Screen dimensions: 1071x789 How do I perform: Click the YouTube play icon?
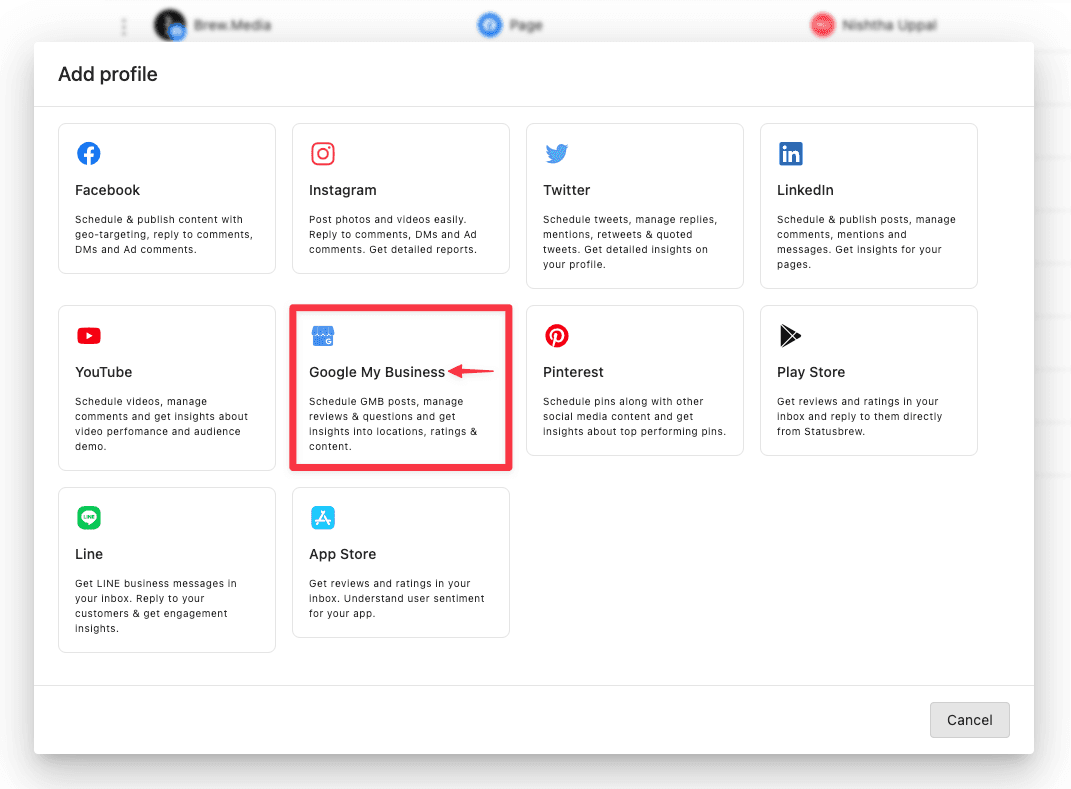(89, 335)
